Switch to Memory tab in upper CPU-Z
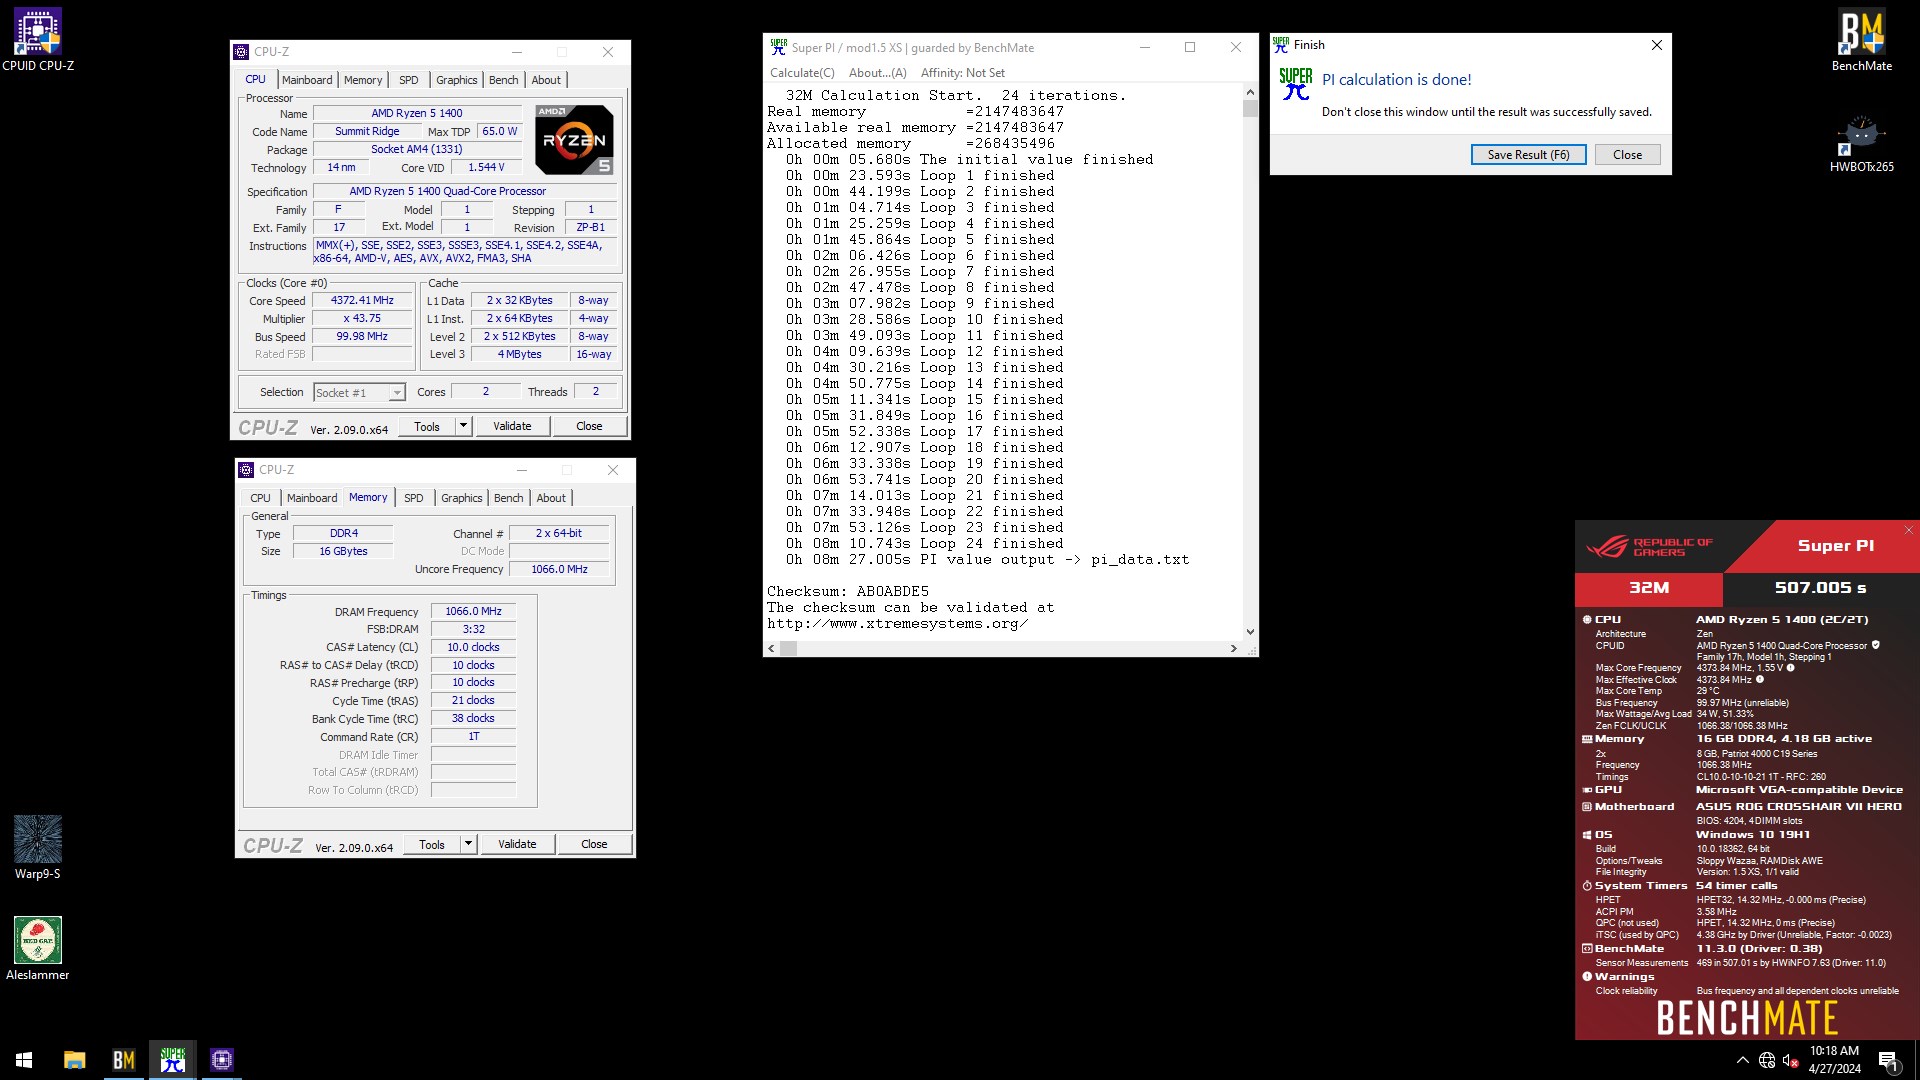The height and width of the screenshot is (1080, 1920). [x=363, y=80]
